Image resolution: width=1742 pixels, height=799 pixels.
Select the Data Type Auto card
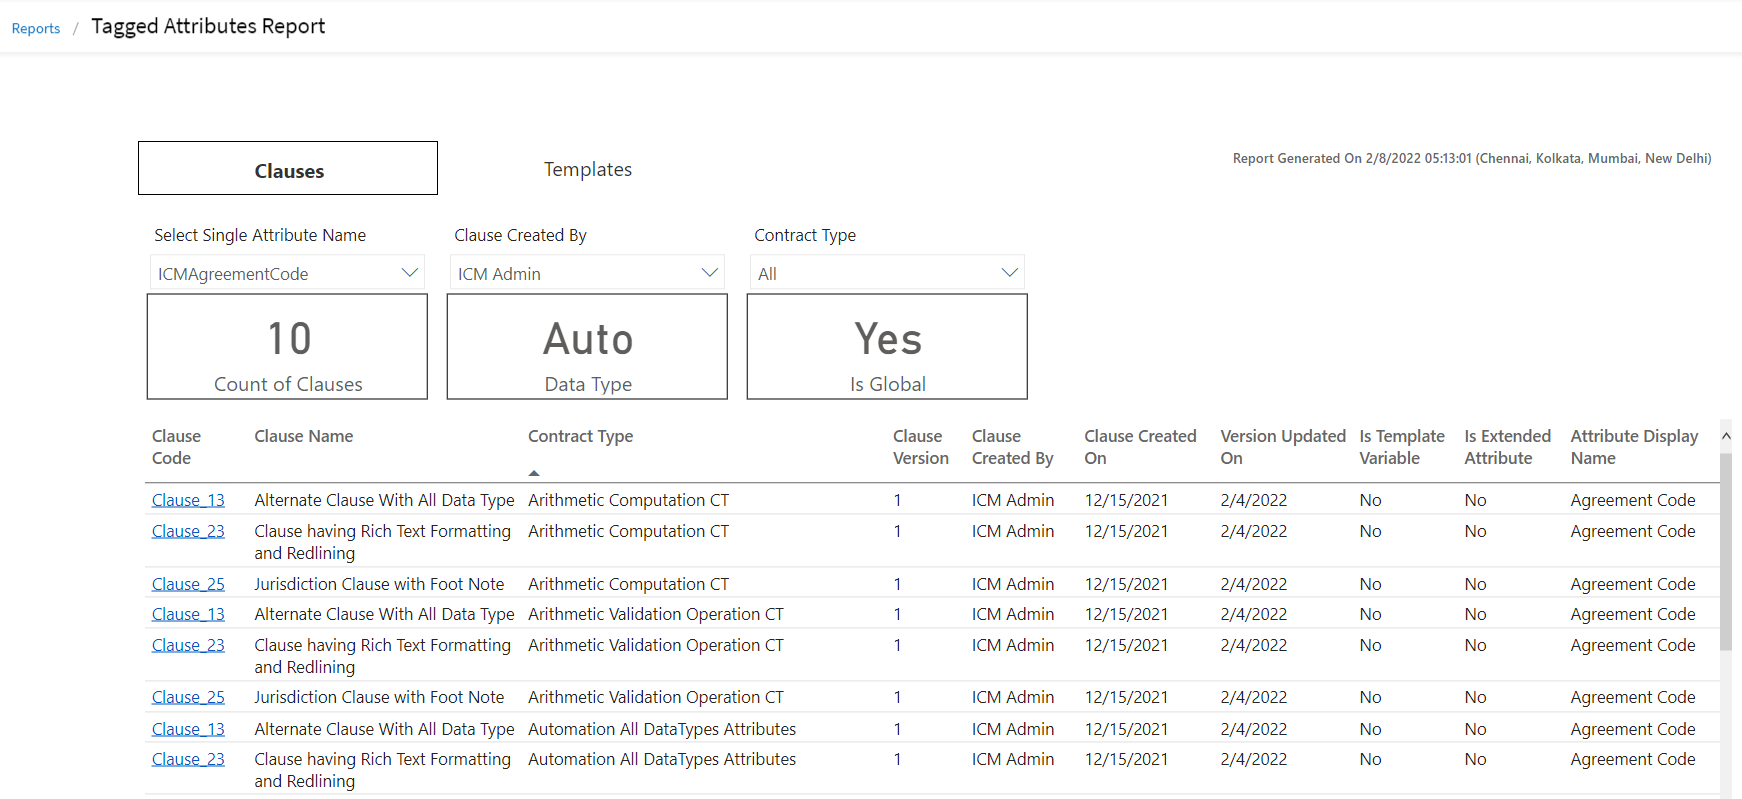point(587,346)
